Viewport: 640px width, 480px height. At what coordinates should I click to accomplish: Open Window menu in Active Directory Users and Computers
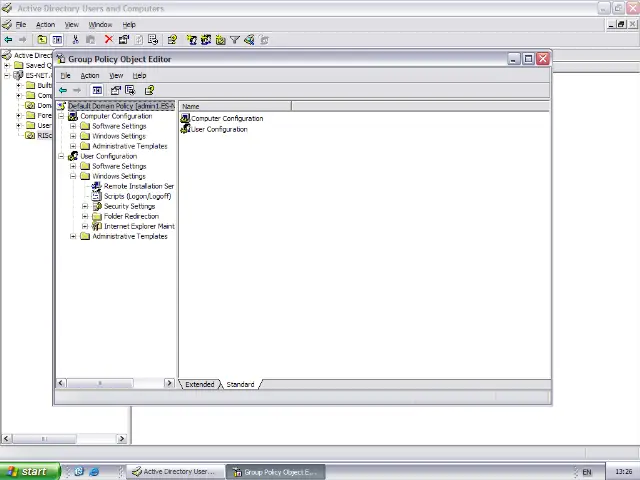point(100,24)
